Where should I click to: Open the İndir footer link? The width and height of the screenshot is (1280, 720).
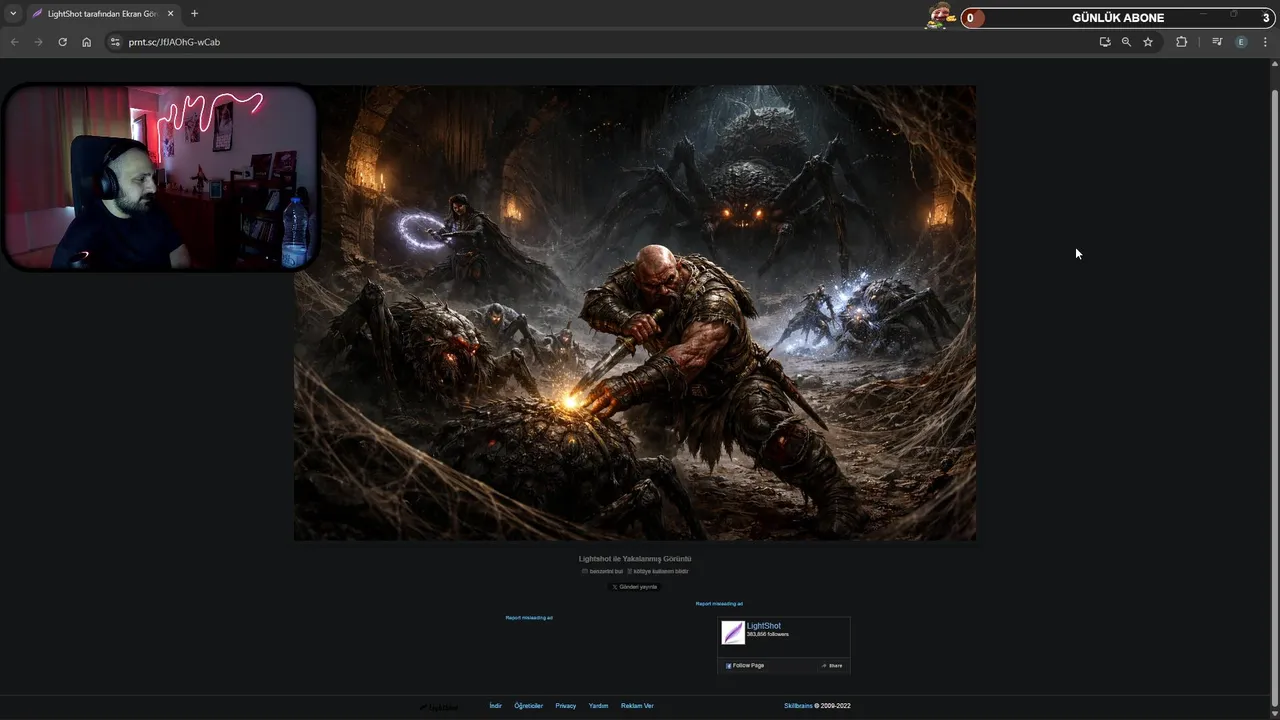[x=495, y=706]
